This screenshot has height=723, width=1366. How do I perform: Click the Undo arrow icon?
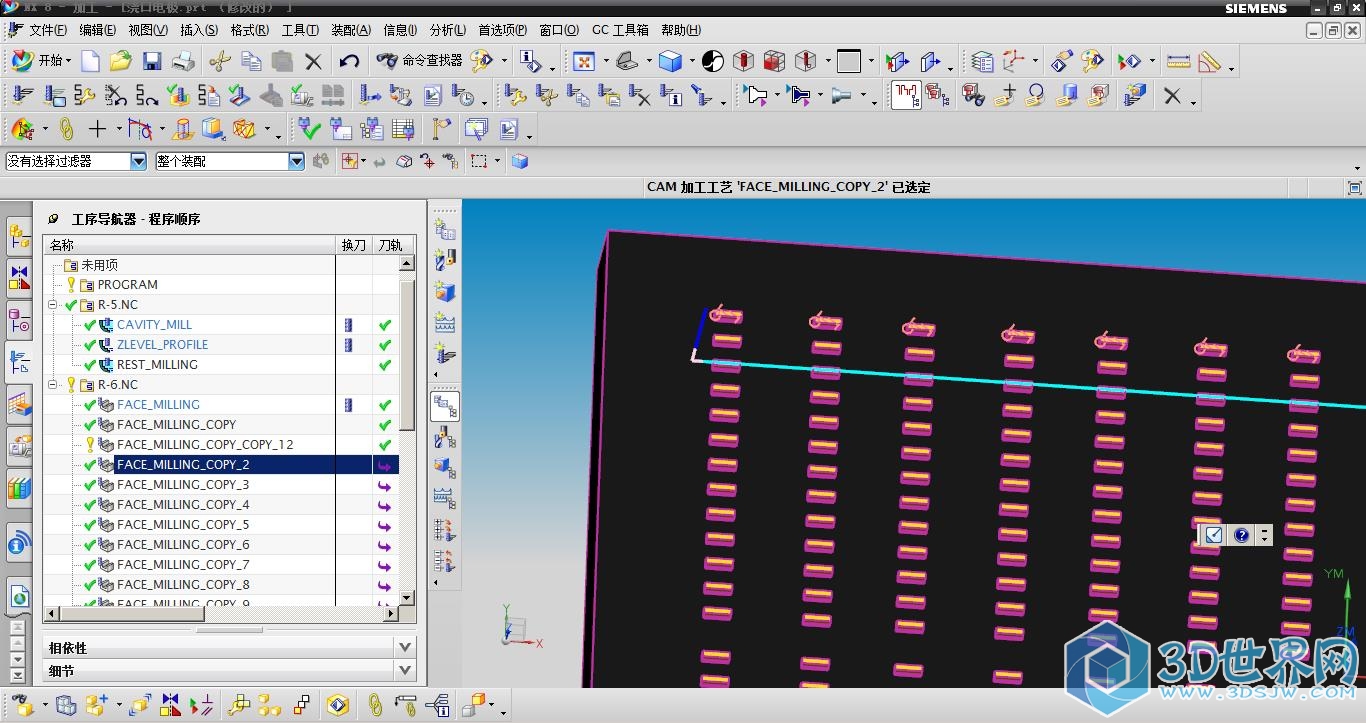pos(349,61)
